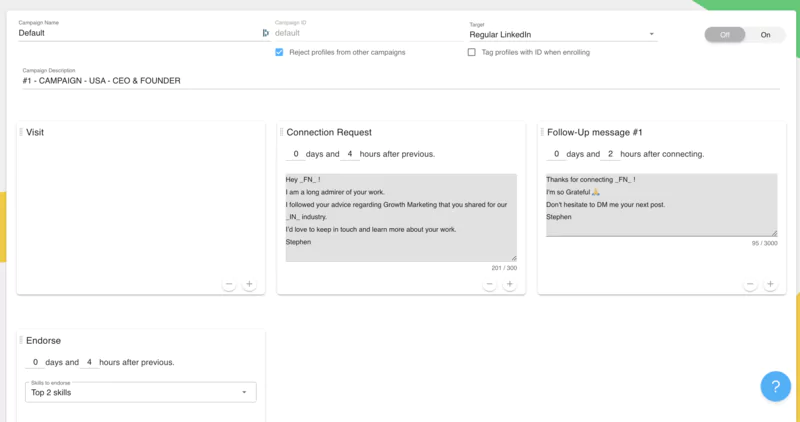Click the minus button on the Visit card
Viewport: 800px width, 422px height.
(229, 284)
